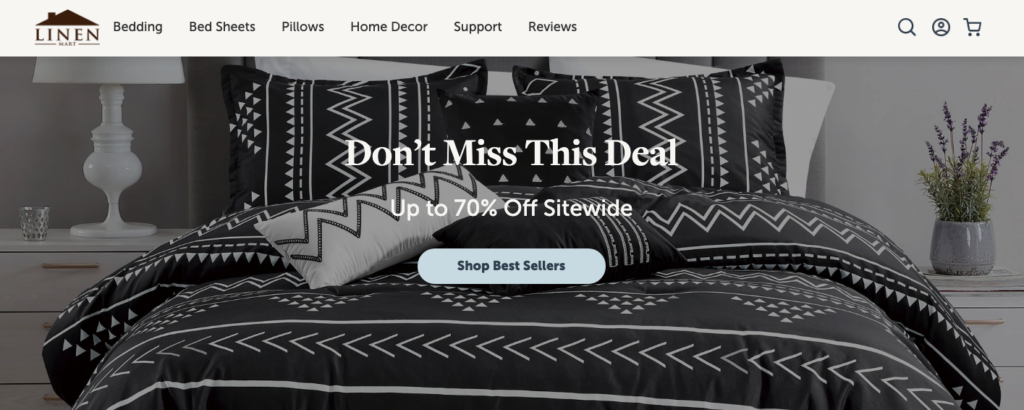
Task: Open the user account icon
Action: coord(940,27)
